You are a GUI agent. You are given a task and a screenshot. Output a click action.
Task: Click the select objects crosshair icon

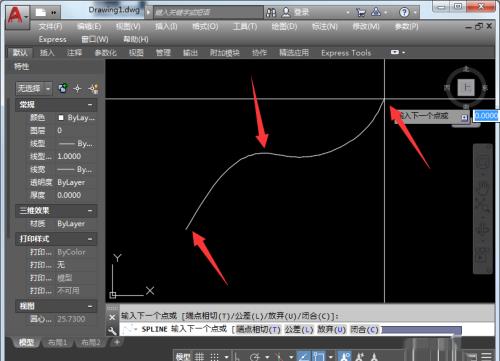pyautogui.click(x=78, y=88)
